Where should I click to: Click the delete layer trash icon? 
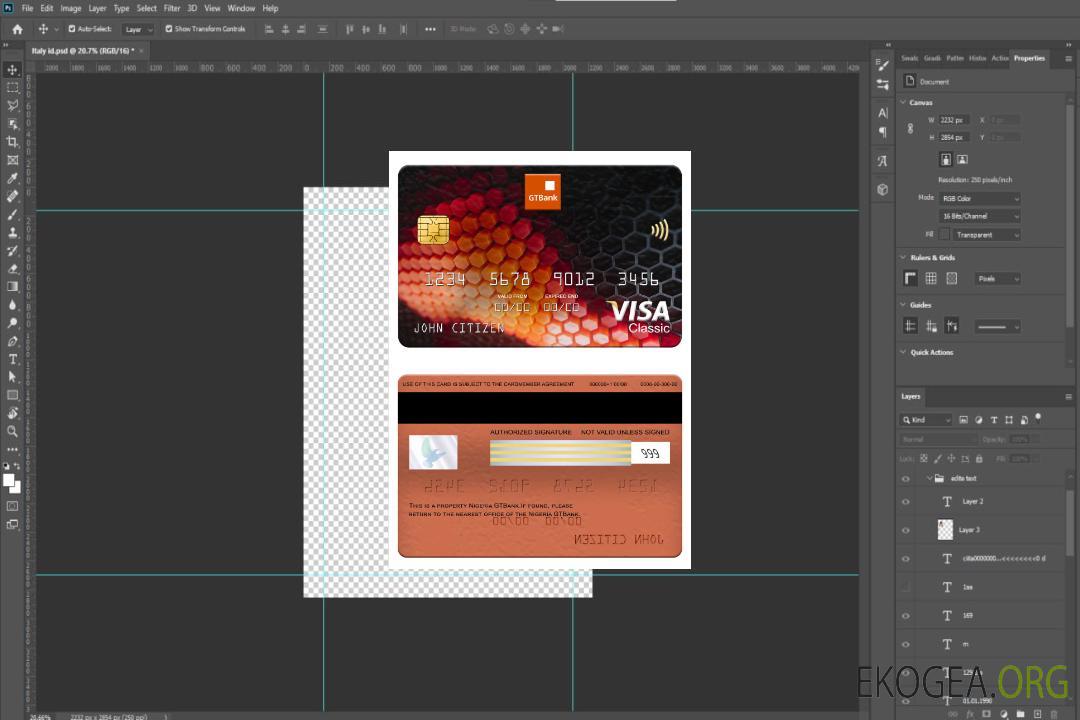pos(1054,714)
